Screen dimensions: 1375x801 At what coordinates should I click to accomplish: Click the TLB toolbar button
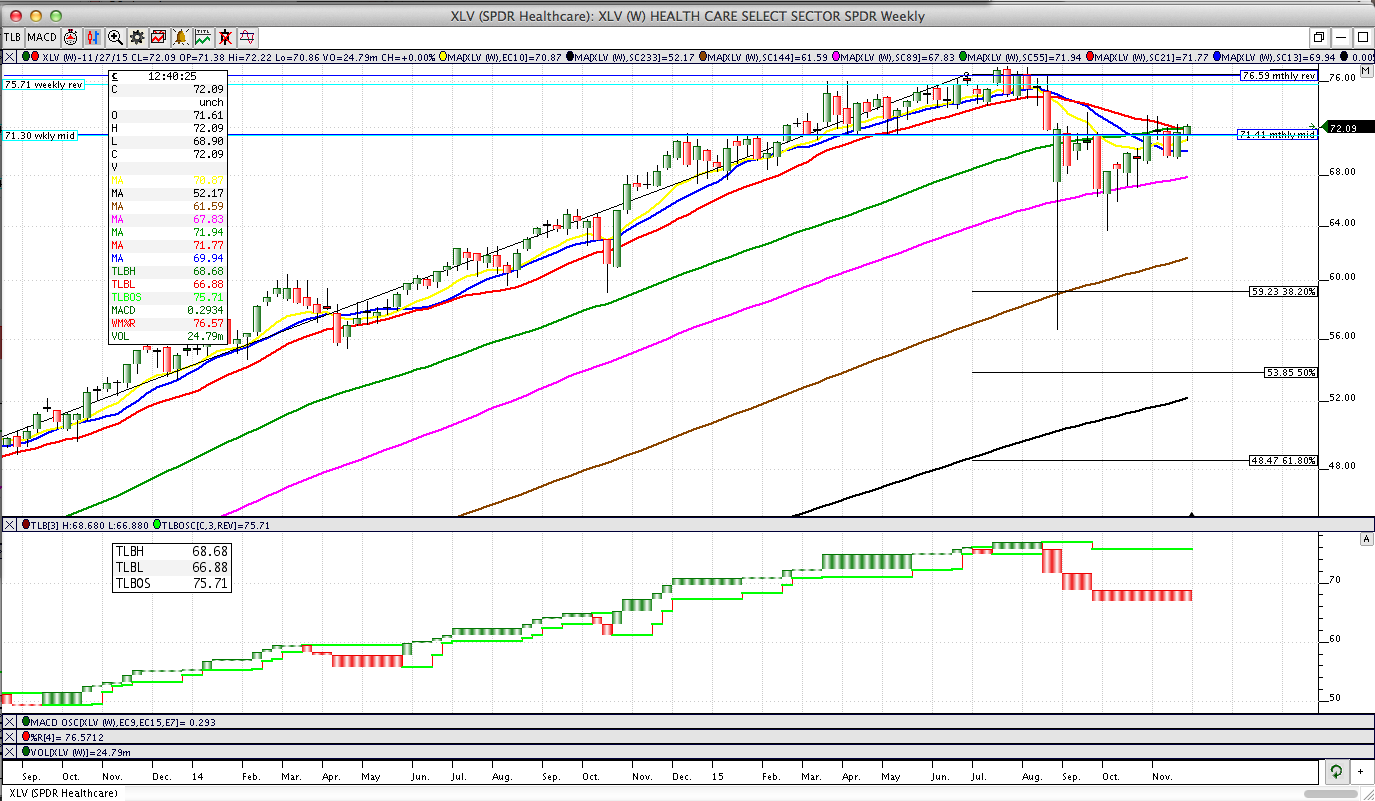[12, 37]
